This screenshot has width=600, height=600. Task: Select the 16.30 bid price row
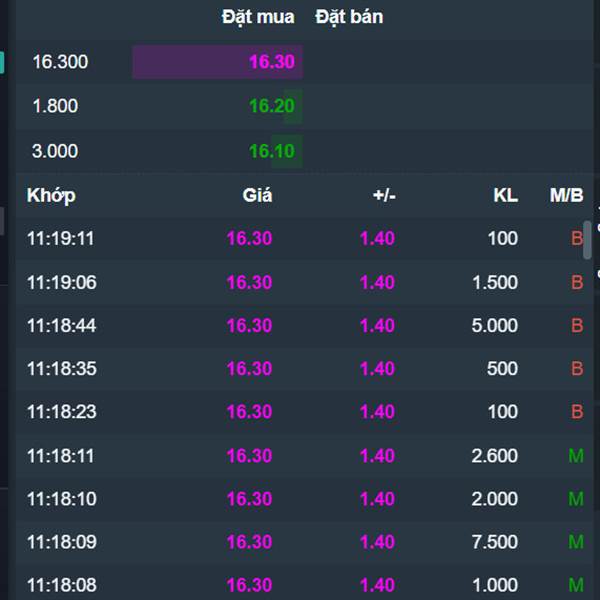(305, 62)
